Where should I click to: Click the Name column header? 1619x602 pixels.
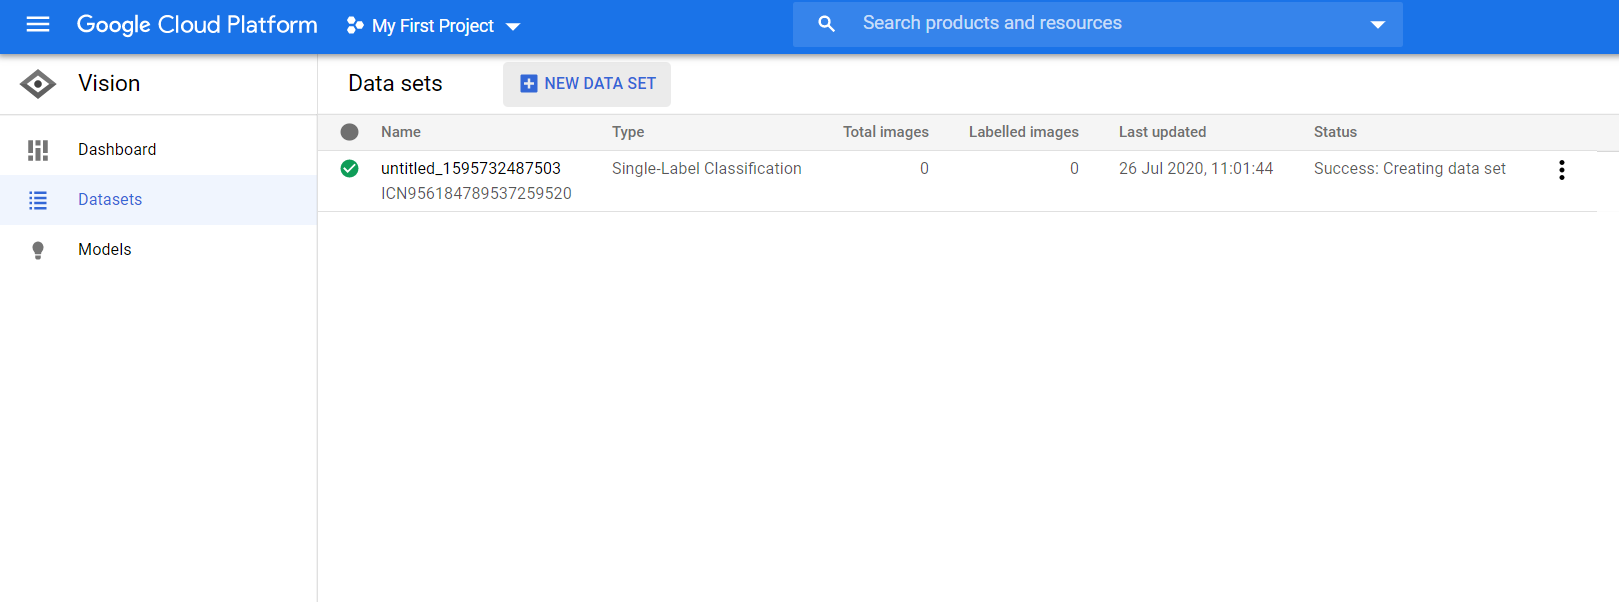point(401,132)
